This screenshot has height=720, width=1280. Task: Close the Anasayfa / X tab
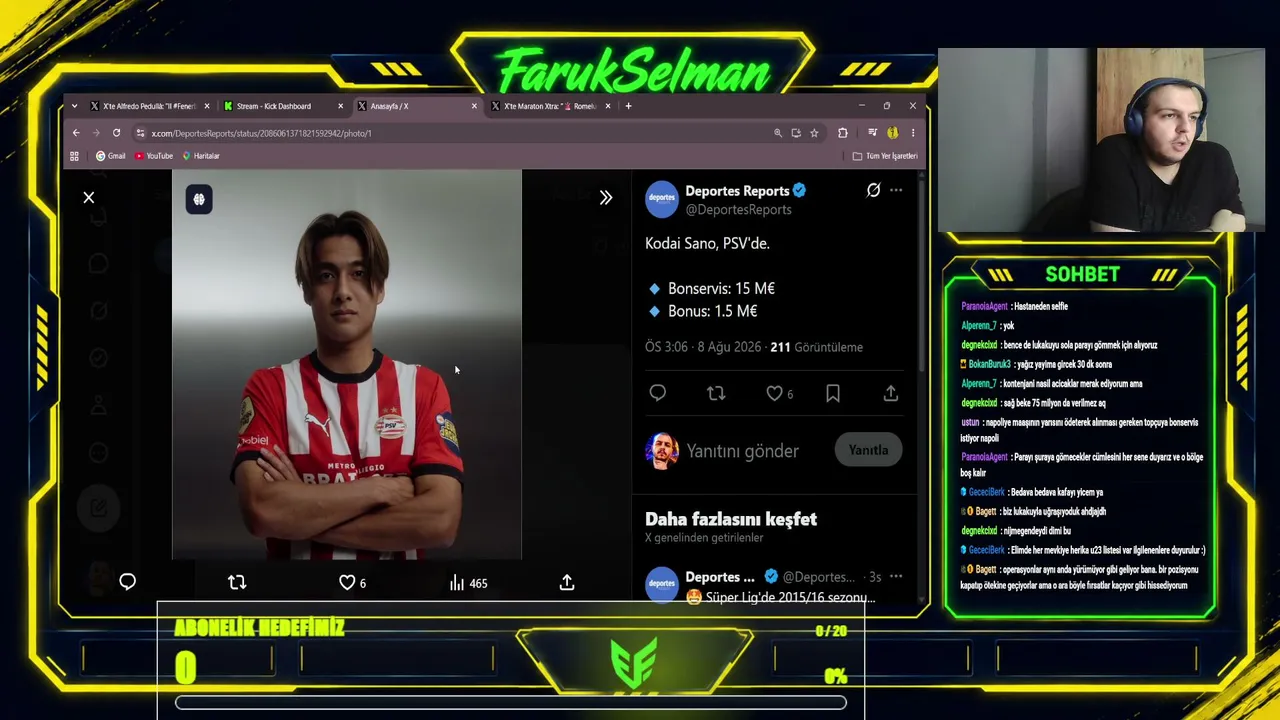[474, 106]
